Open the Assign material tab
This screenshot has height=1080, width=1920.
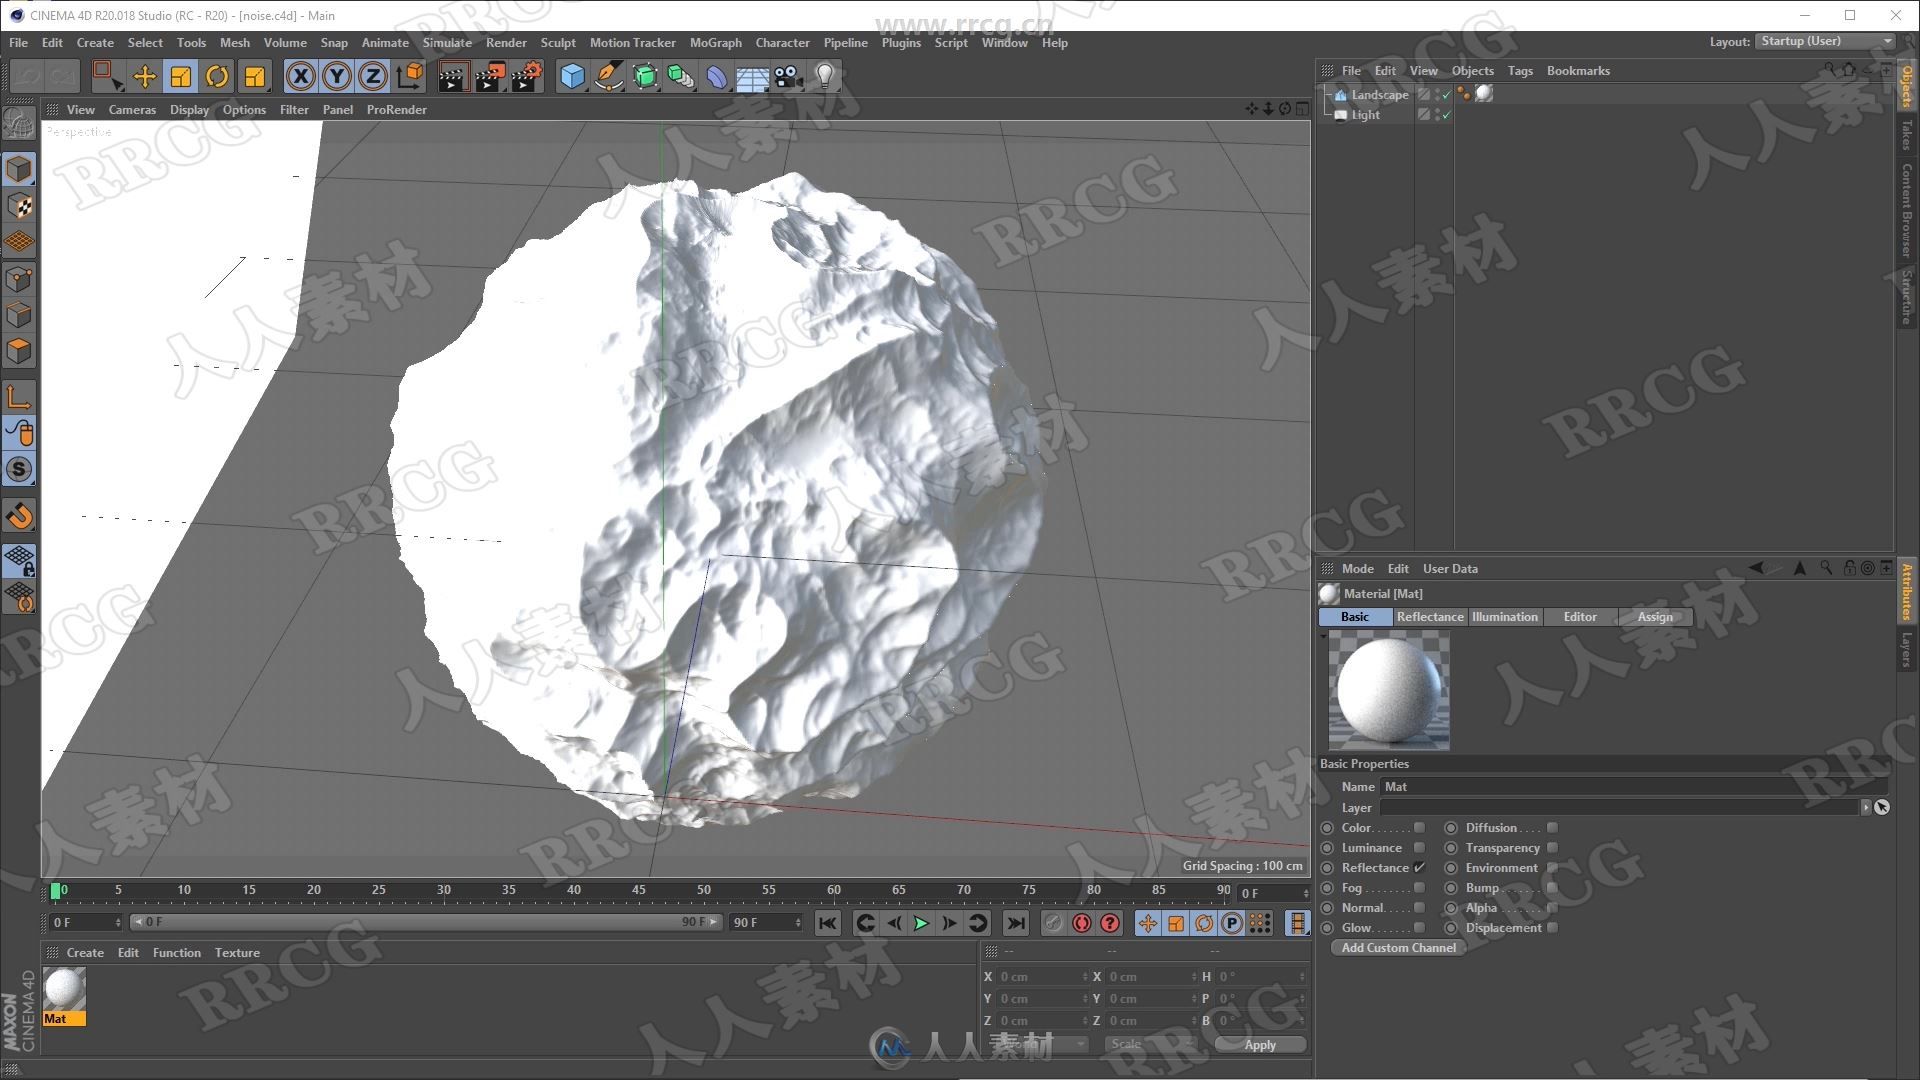point(1655,617)
